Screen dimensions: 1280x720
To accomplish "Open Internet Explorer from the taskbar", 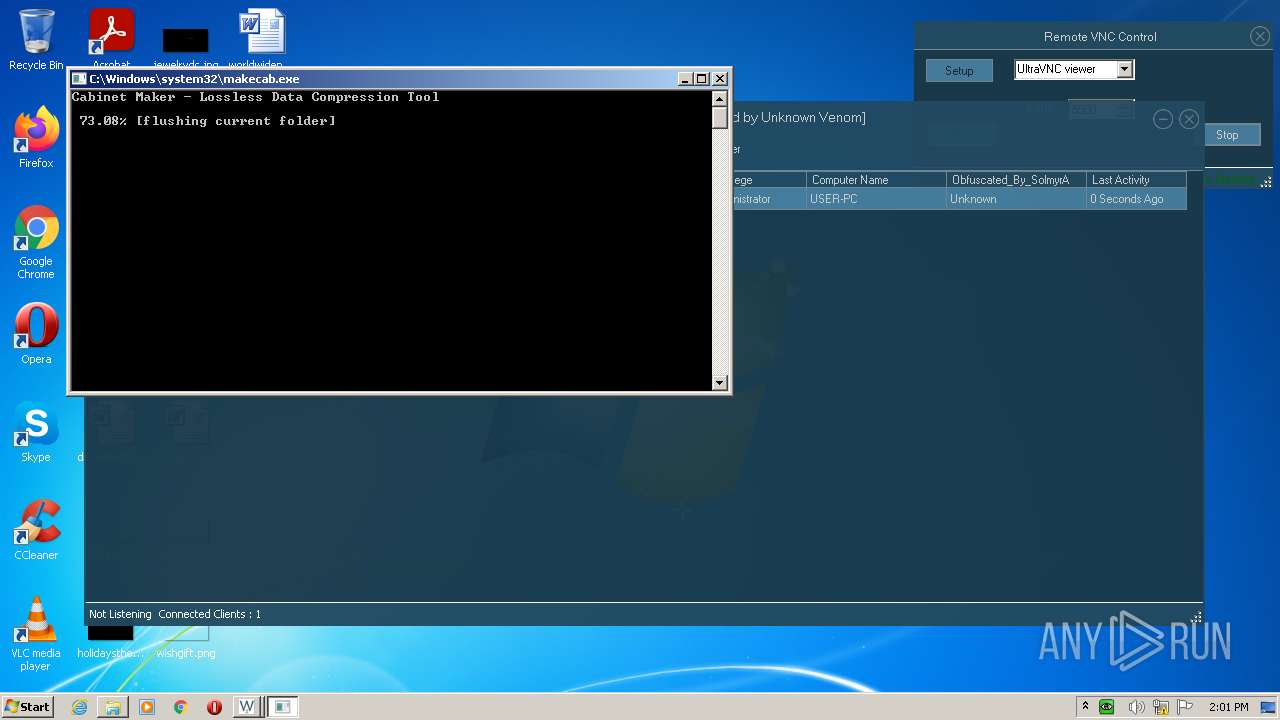I will pos(79,707).
